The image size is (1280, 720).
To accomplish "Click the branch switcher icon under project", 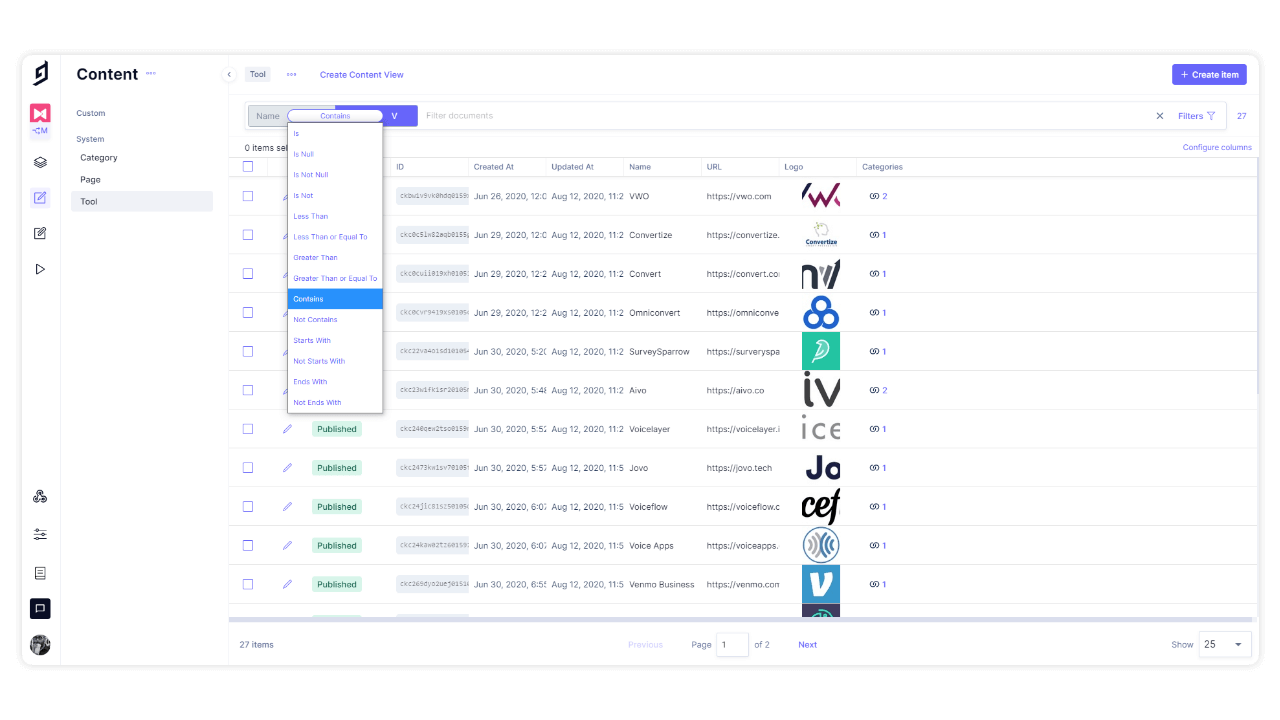I will [40, 131].
